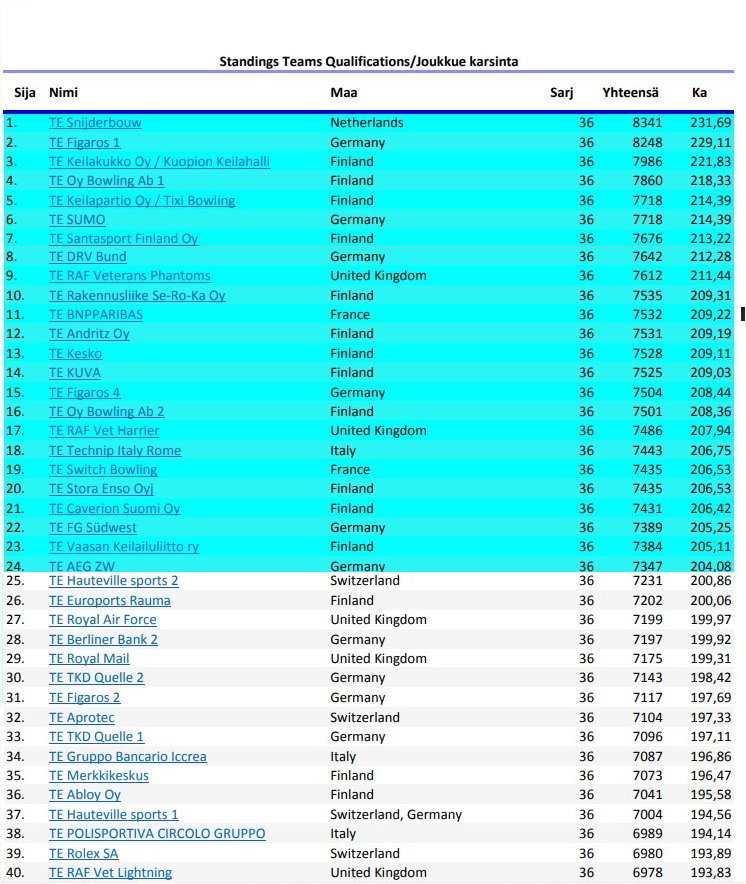This screenshot has height=884, width=746.
Task: Click the Ka column header
Action: (x=699, y=93)
